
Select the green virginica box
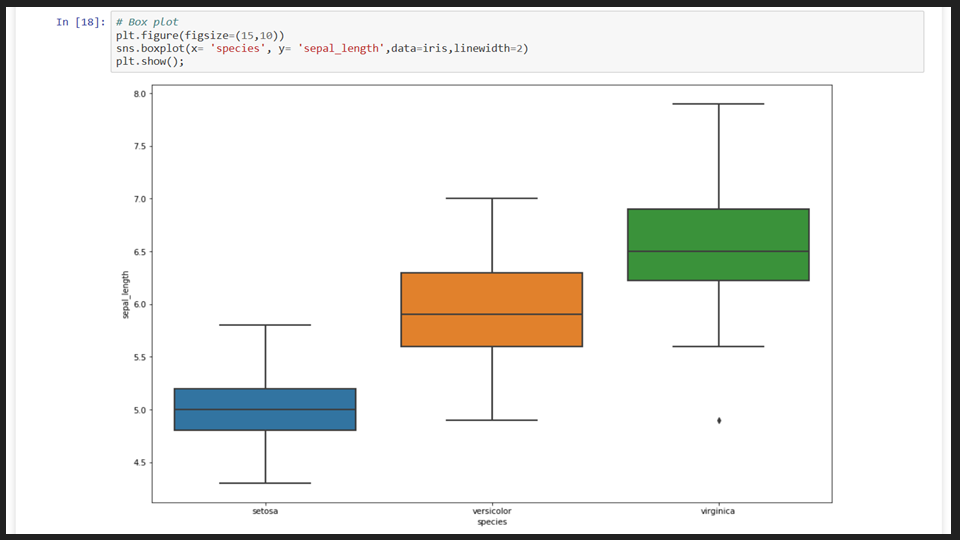click(718, 245)
